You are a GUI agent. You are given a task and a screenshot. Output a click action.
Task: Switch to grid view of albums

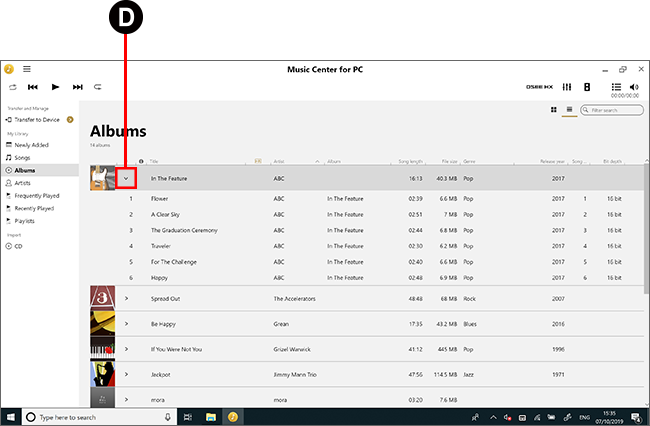click(554, 109)
